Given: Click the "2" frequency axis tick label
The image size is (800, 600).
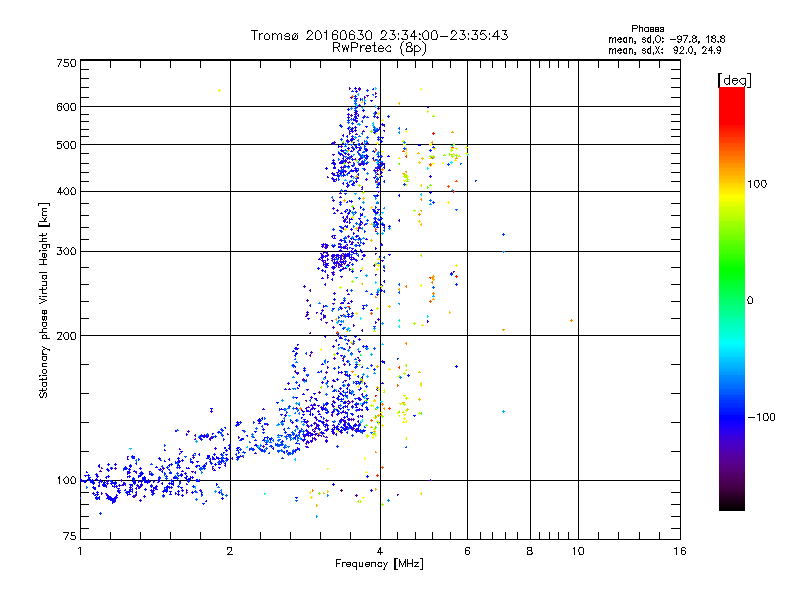Looking at the screenshot, I should click(230, 551).
